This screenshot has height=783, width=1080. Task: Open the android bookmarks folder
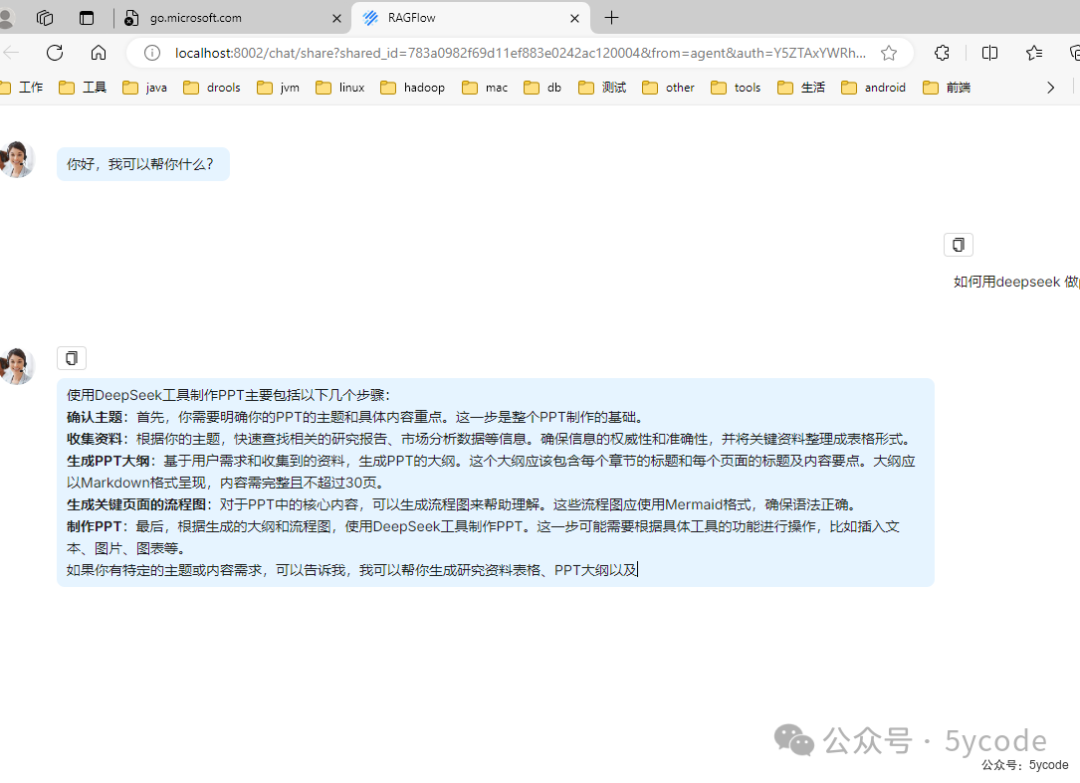873,87
